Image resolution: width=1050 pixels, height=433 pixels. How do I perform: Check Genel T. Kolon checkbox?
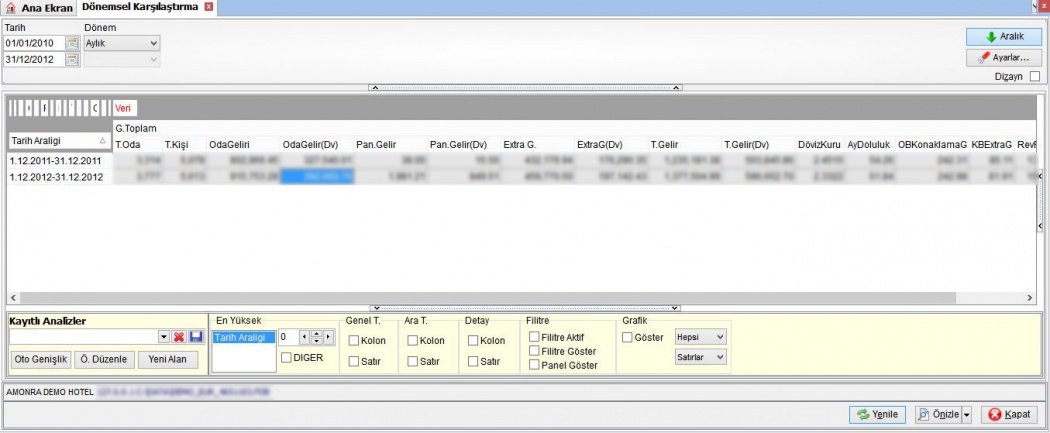(x=353, y=341)
